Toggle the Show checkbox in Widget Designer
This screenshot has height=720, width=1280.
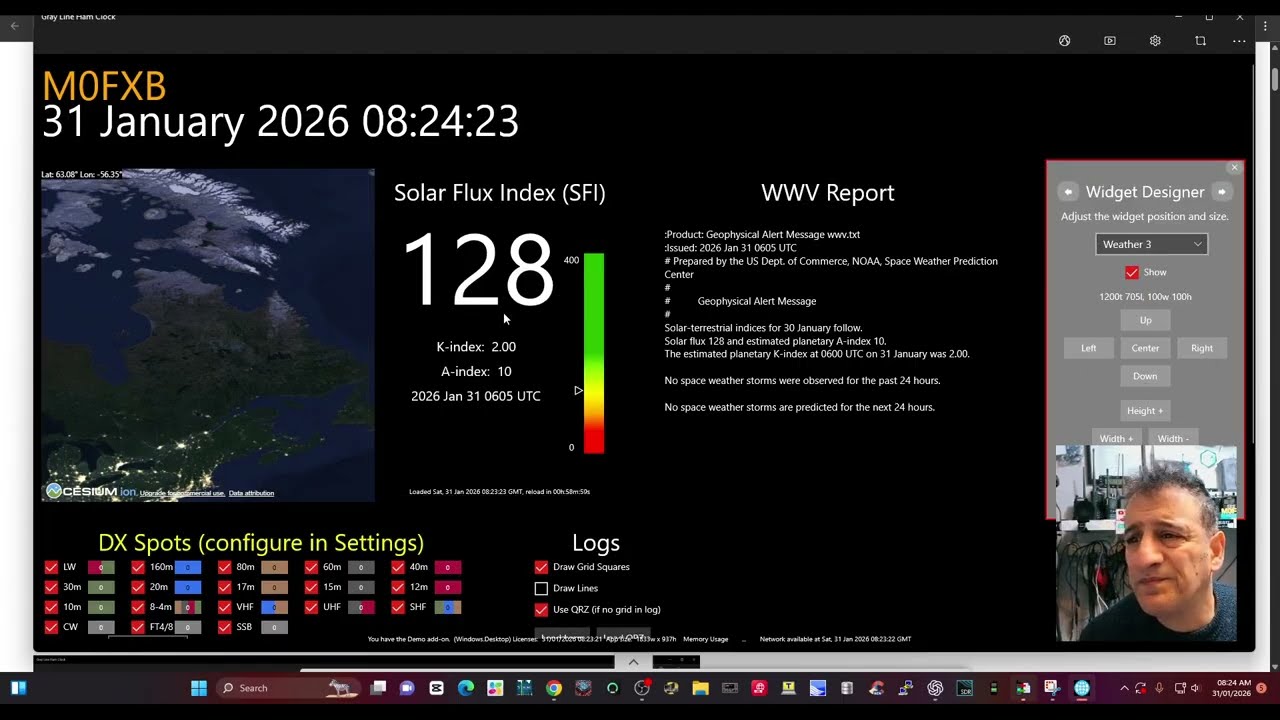tap(1132, 272)
